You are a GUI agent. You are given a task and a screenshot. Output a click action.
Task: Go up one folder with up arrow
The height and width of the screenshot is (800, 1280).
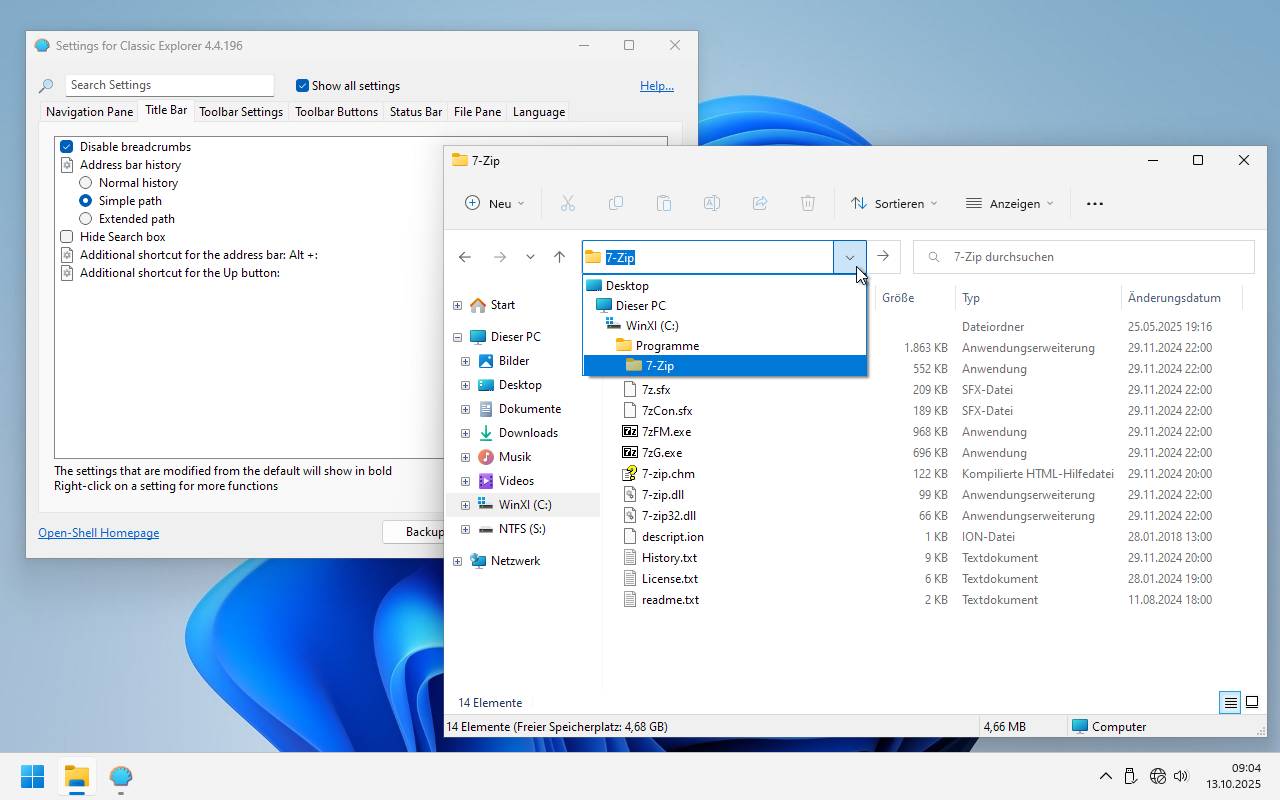pos(559,257)
